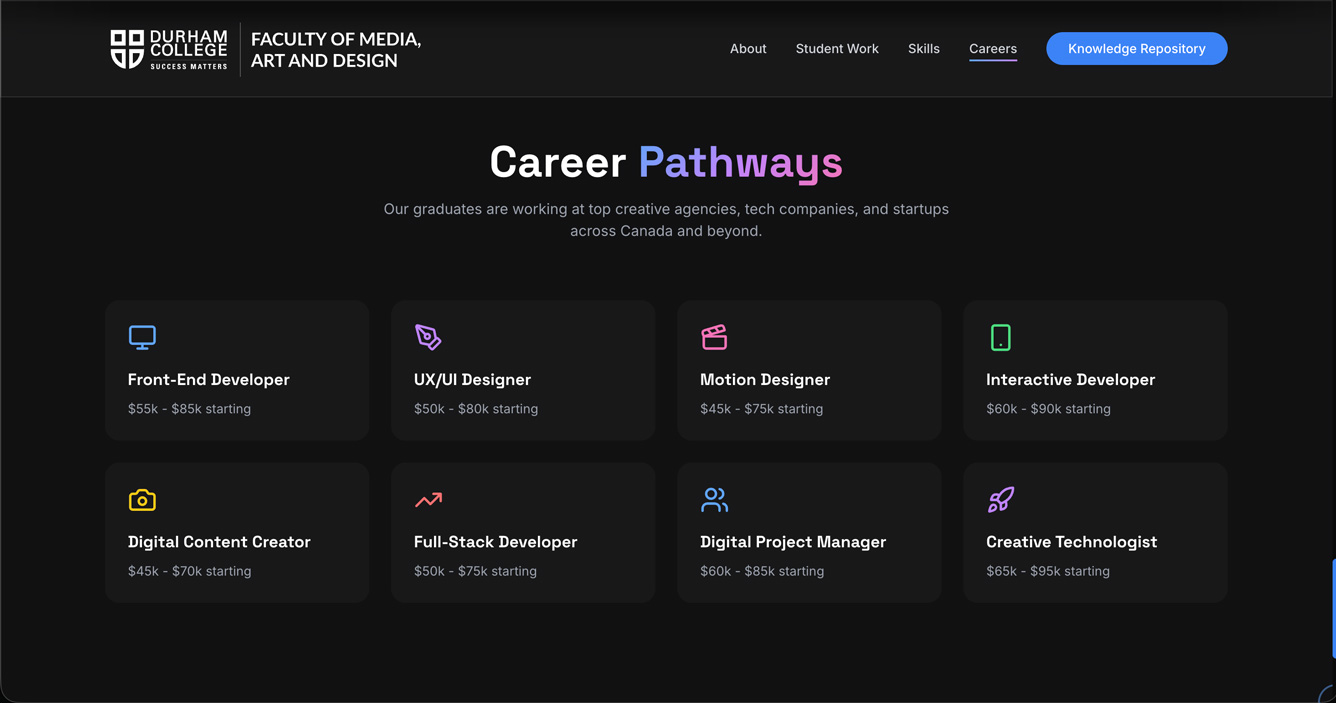Image resolution: width=1336 pixels, height=703 pixels.
Task: Open the Skills nav link
Action: click(x=924, y=48)
